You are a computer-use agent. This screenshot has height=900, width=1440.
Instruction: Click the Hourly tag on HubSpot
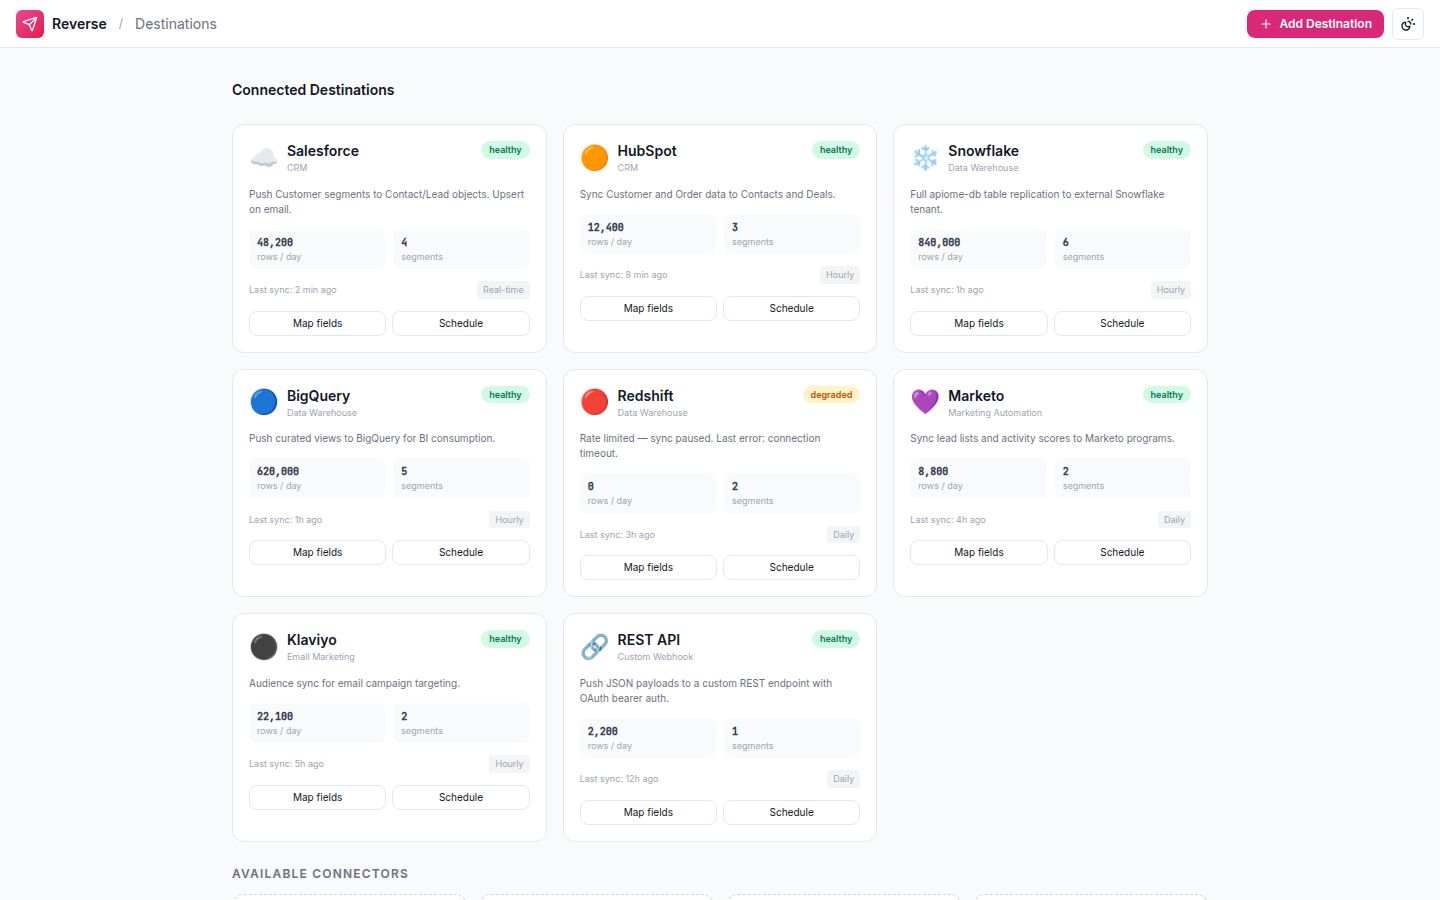pos(840,275)
